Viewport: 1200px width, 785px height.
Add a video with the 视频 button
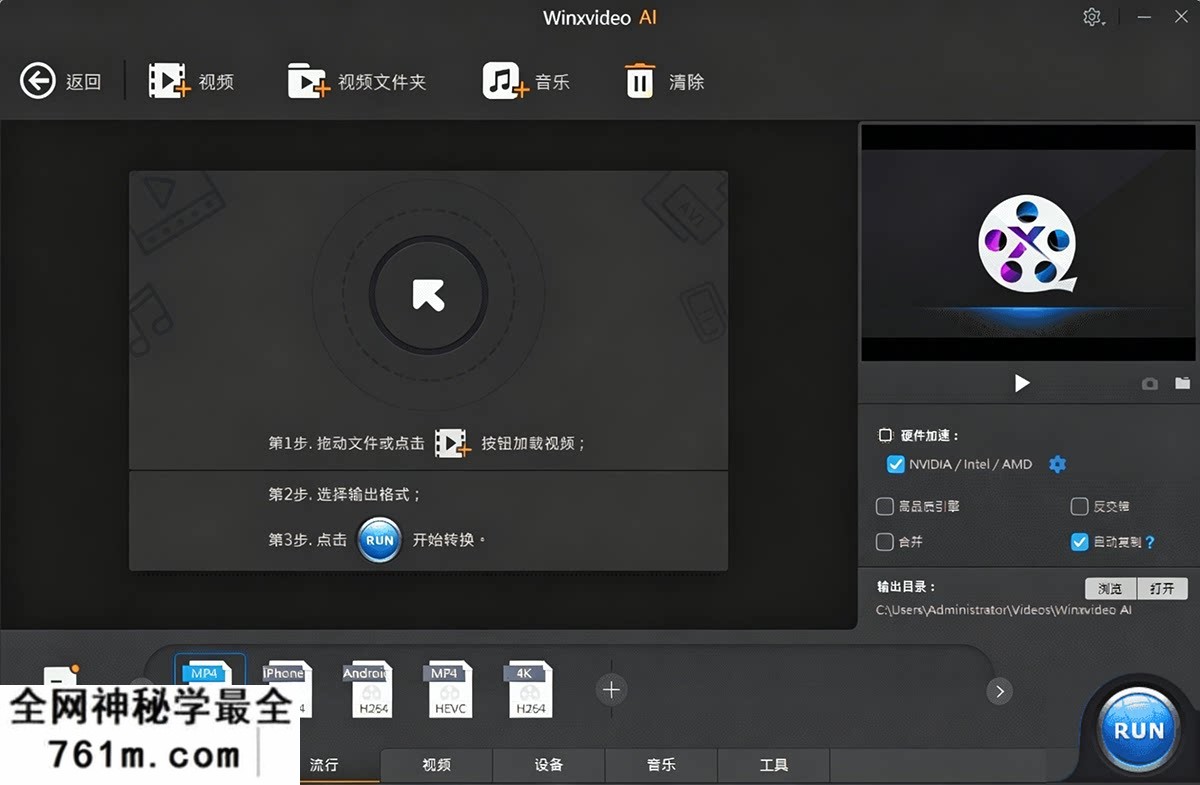191,81
